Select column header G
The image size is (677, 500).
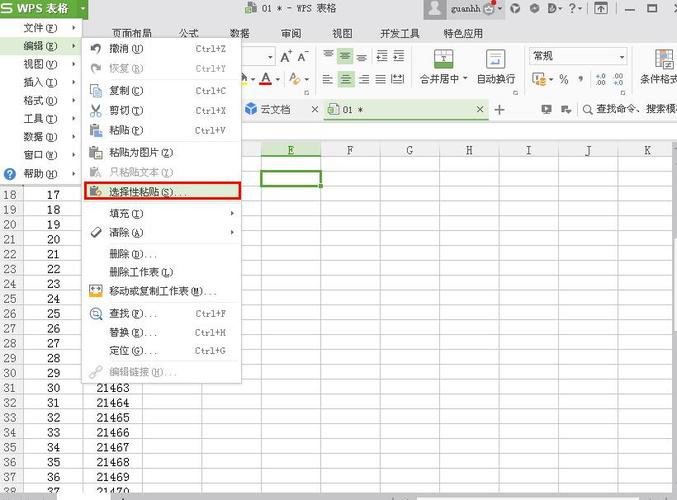point(410,150)
